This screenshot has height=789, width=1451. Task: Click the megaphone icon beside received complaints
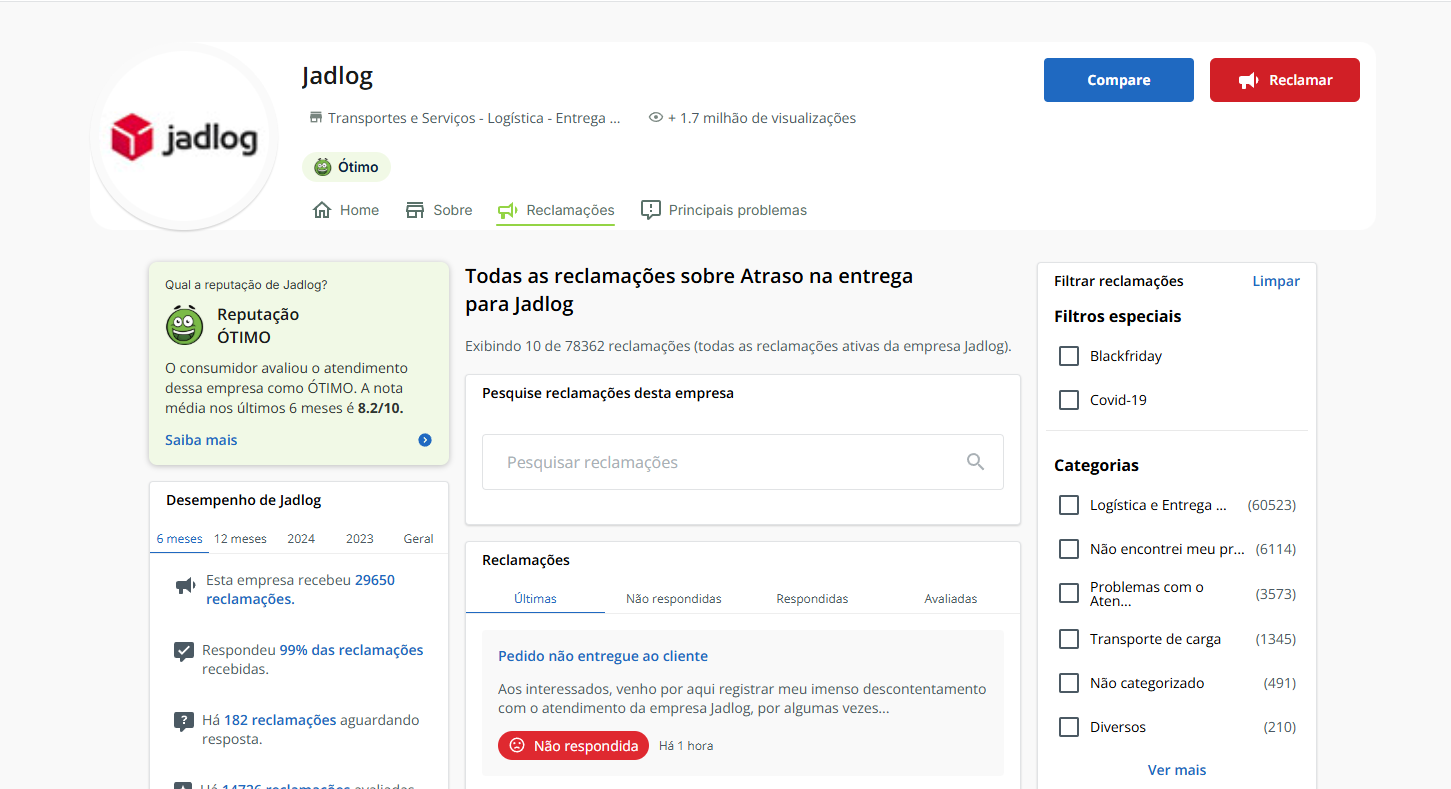pyautogui.click(x=185, y=586)
